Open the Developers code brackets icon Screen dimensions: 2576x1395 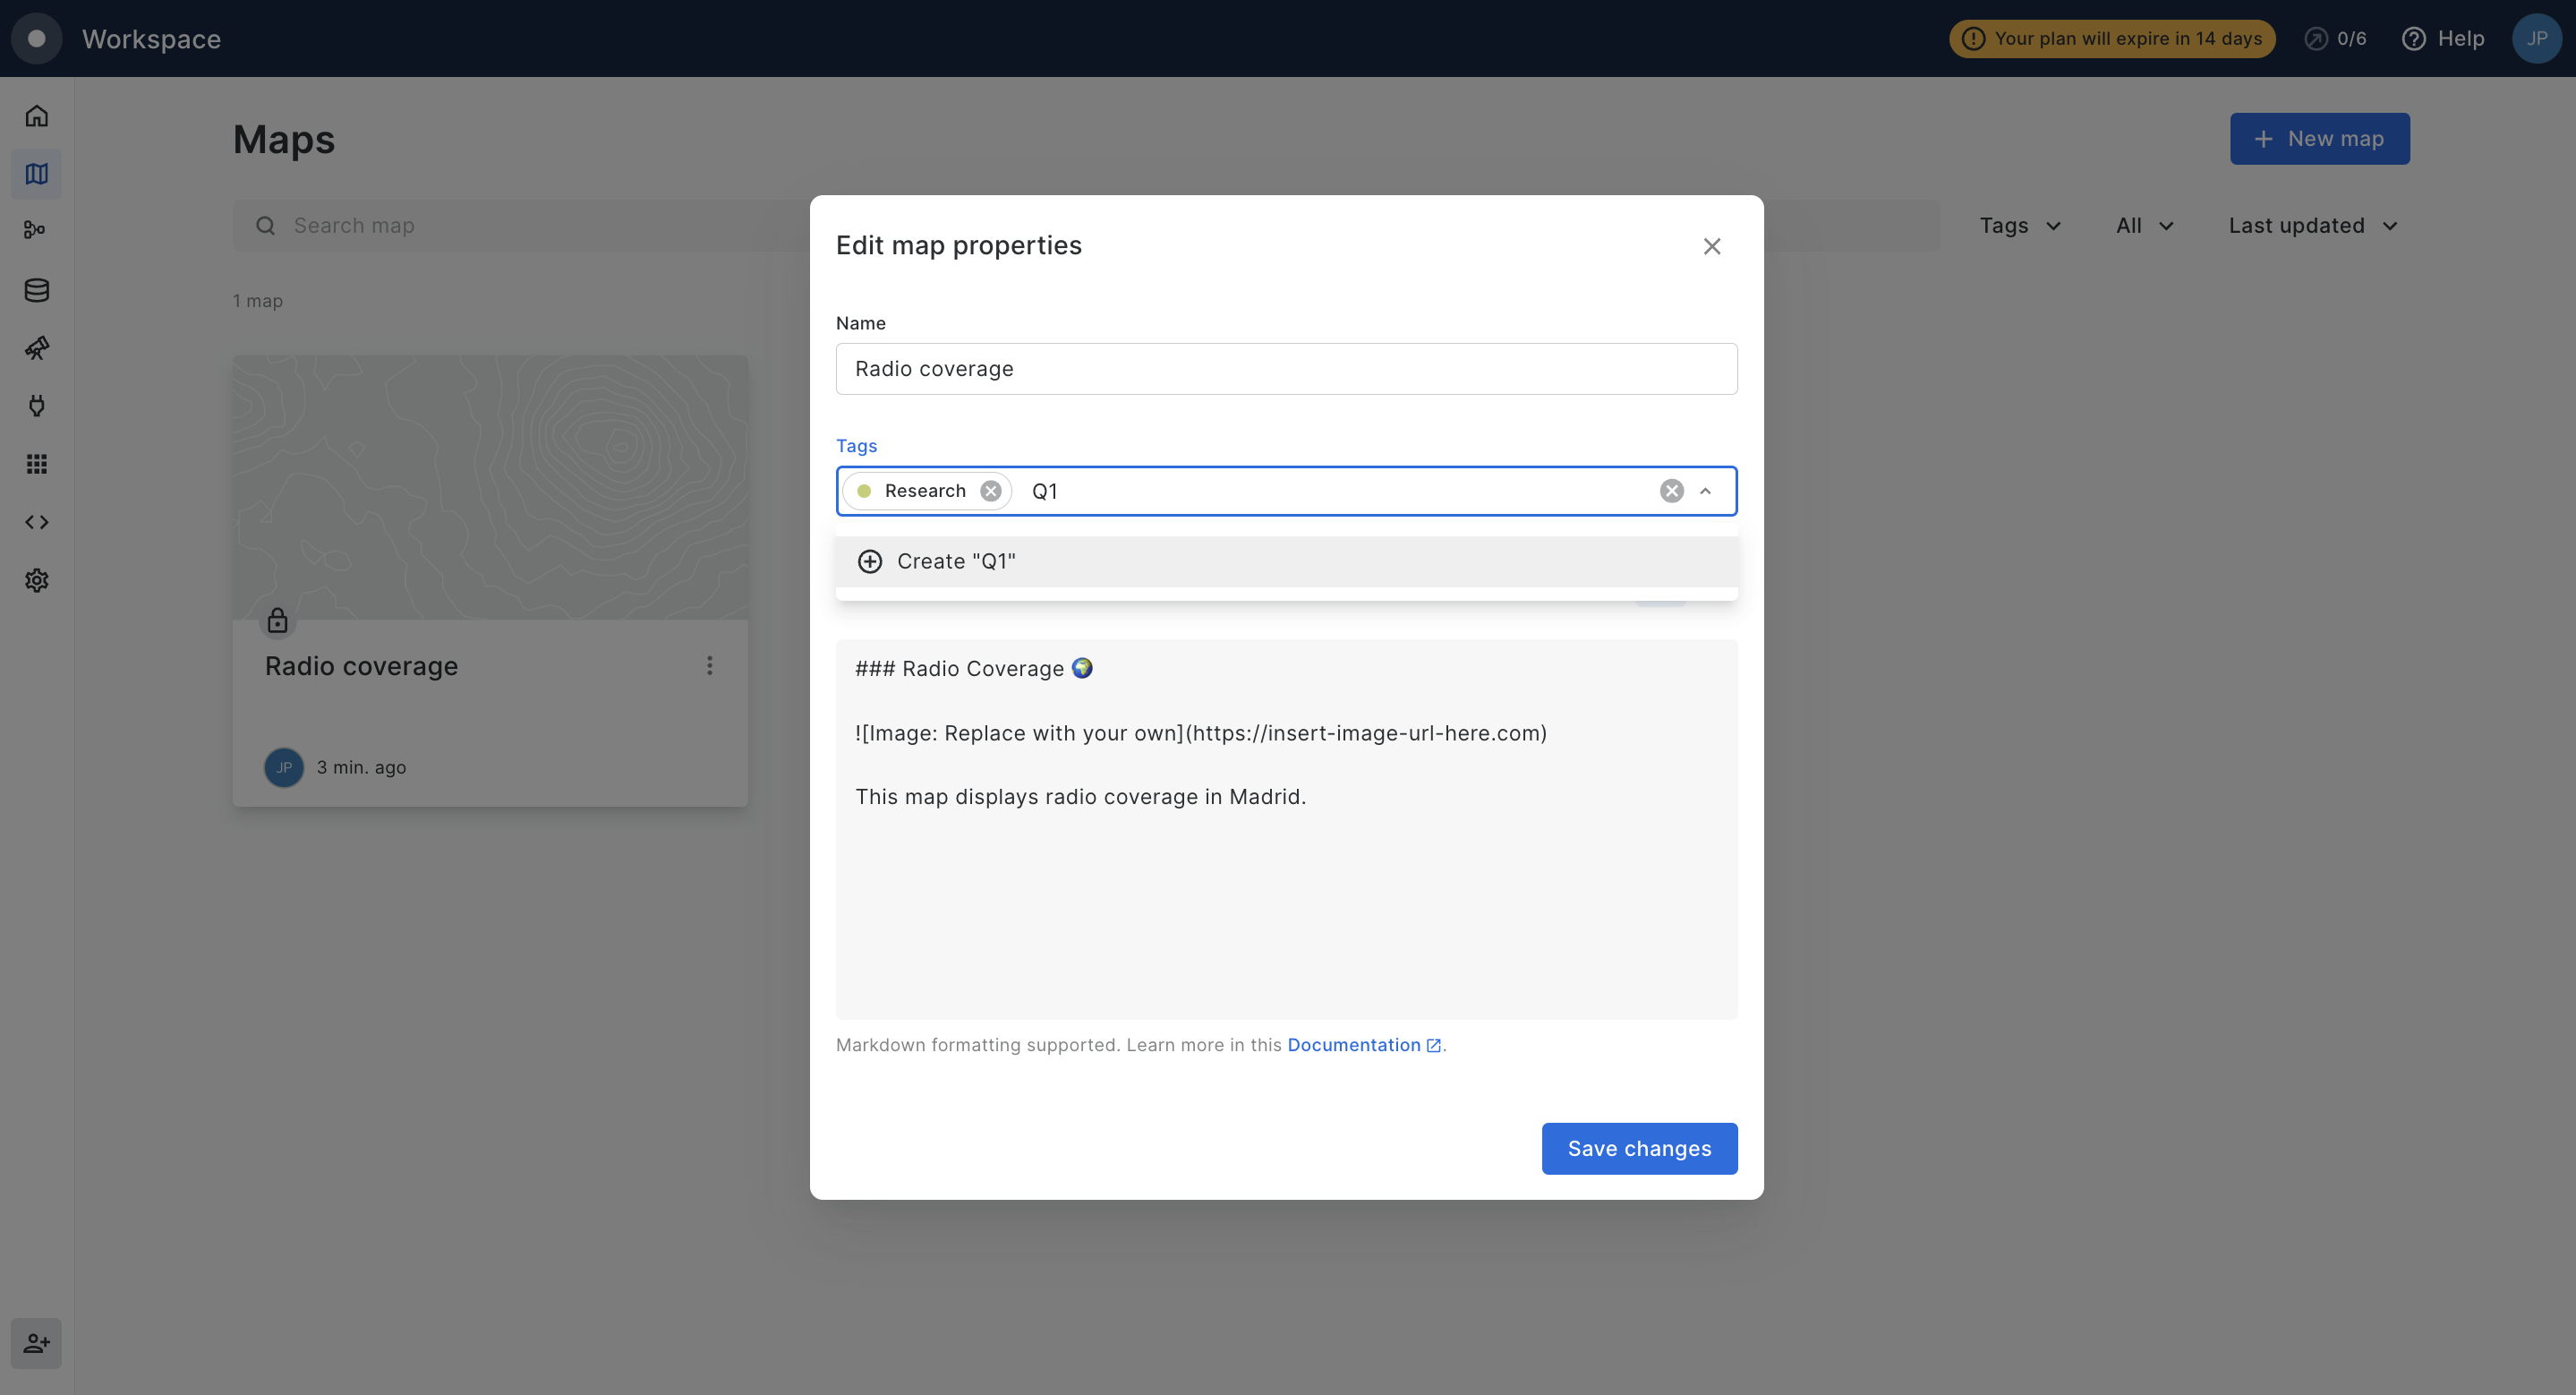37,522
